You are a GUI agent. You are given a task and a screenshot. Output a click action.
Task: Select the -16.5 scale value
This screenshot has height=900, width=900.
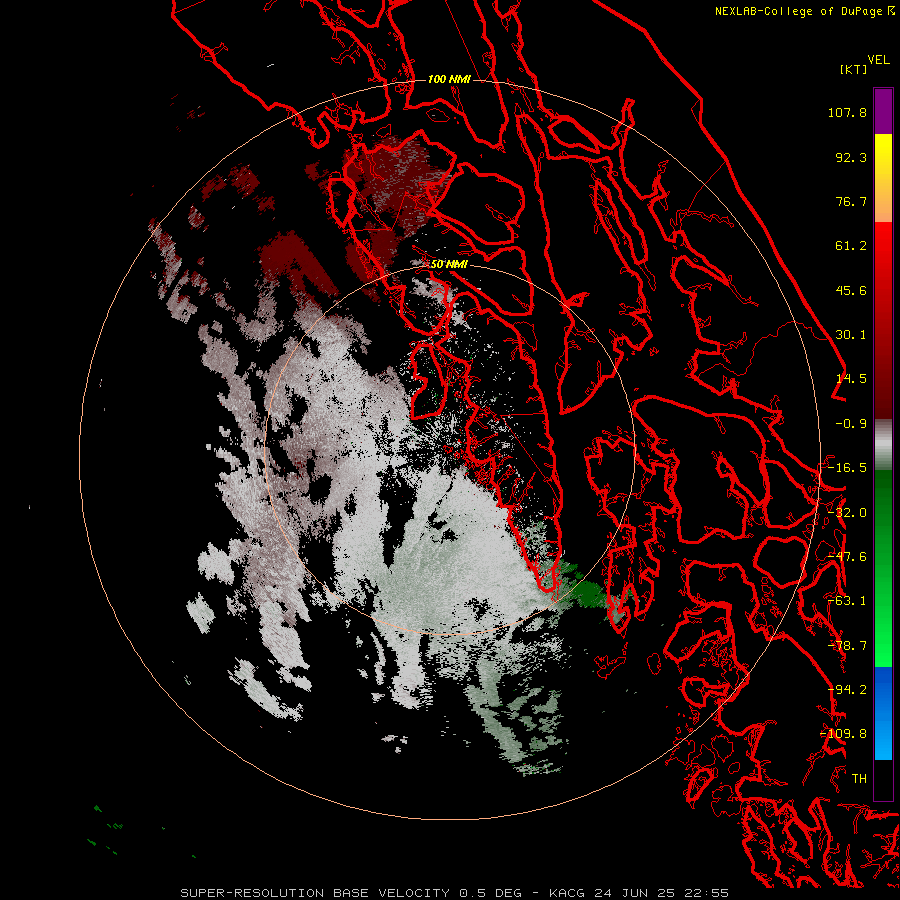point(847,468)
